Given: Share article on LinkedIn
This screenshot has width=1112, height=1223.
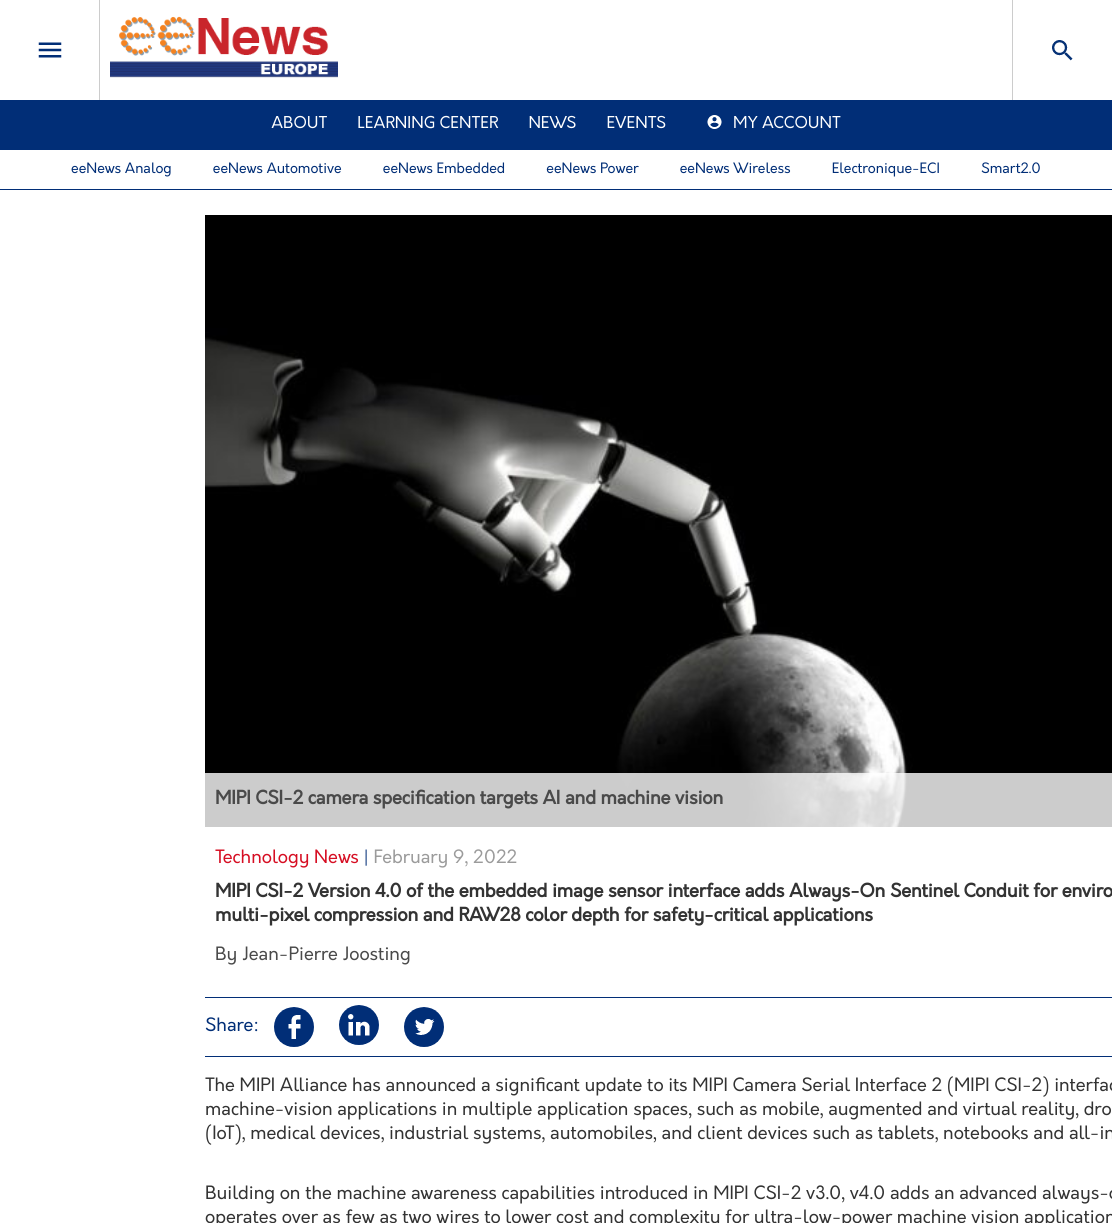Looking at the screenshot, I should tap(359, 1025).
